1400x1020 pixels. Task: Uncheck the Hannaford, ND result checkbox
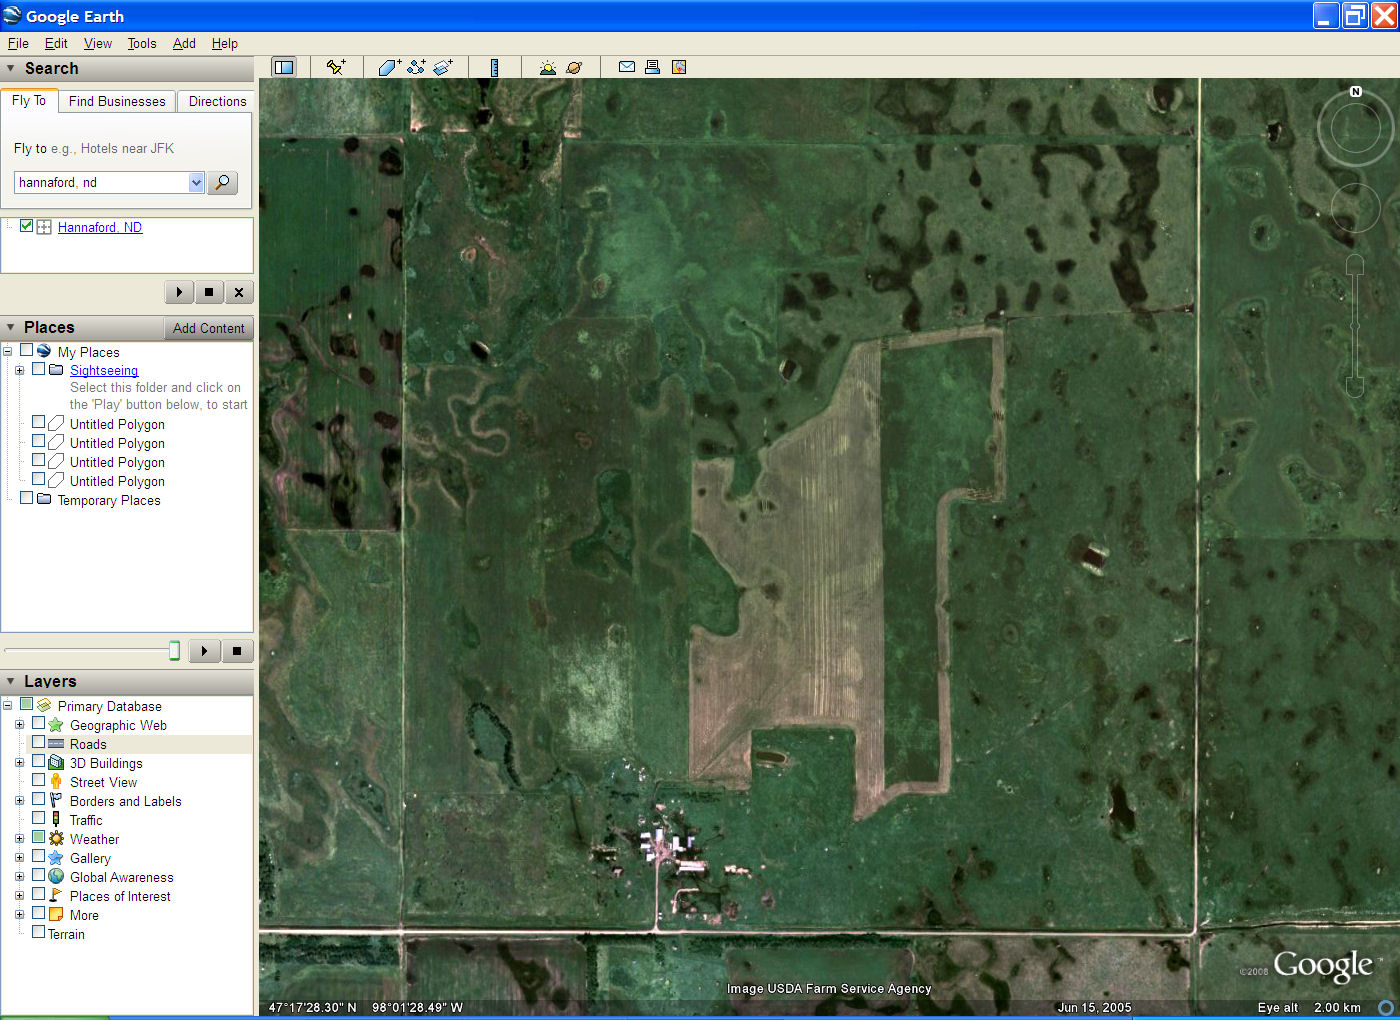pyautogui.click(x=26, y=226)
